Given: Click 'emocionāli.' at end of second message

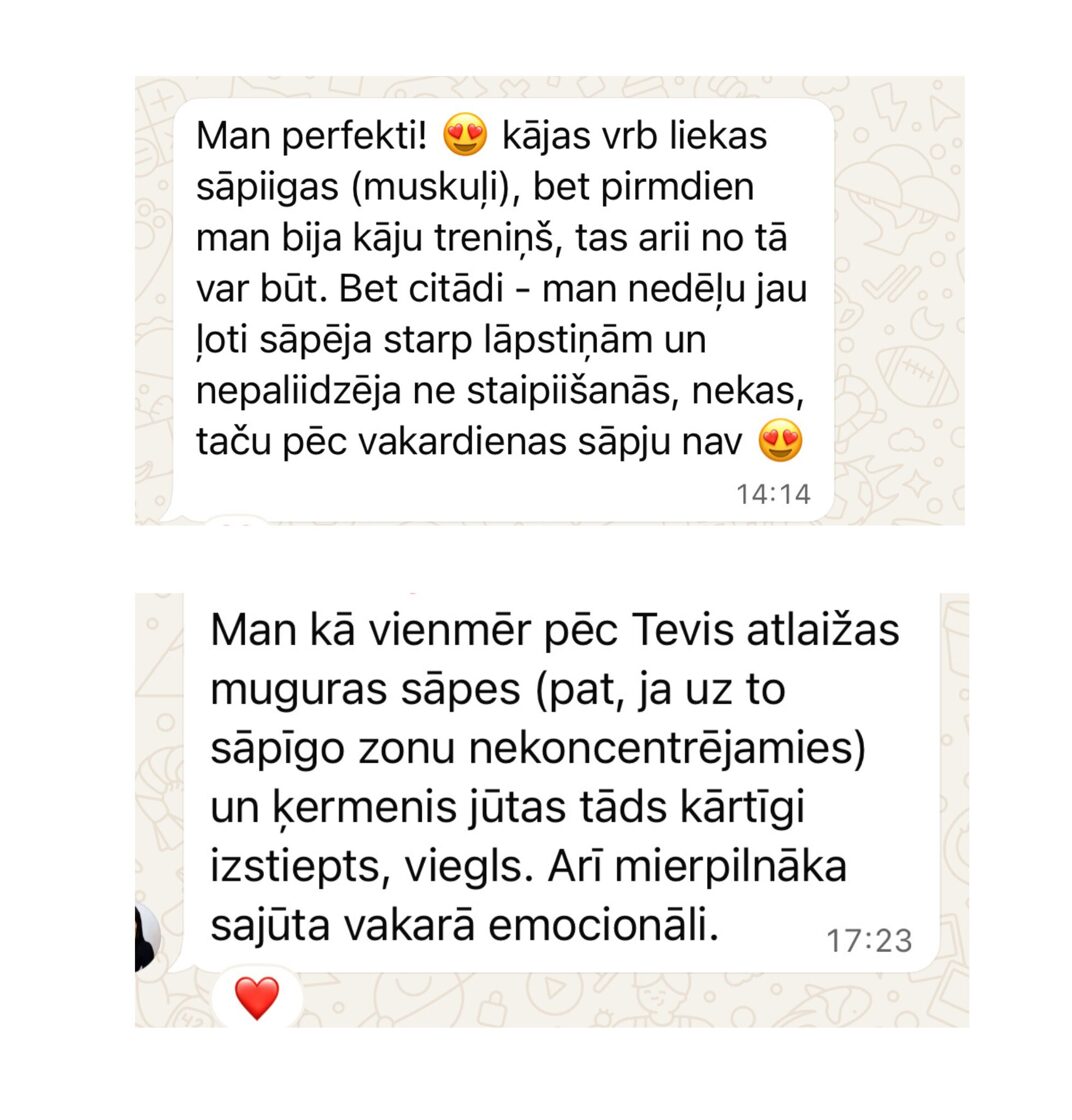Looking at the screenshot, I should (603, 926).
